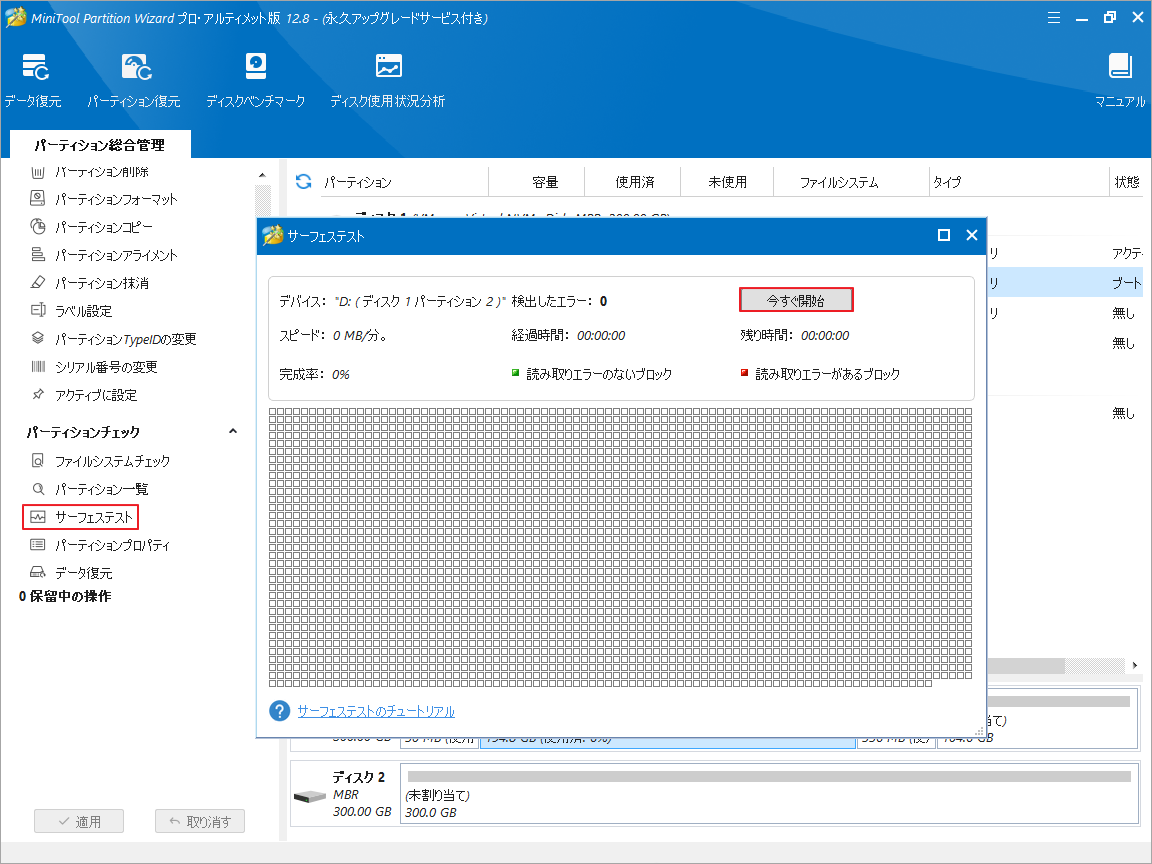Viewport: 1152px width, 864px height.
Task: Launch パーティション復元 from the toolbar
Action: [x=136, y=67]
